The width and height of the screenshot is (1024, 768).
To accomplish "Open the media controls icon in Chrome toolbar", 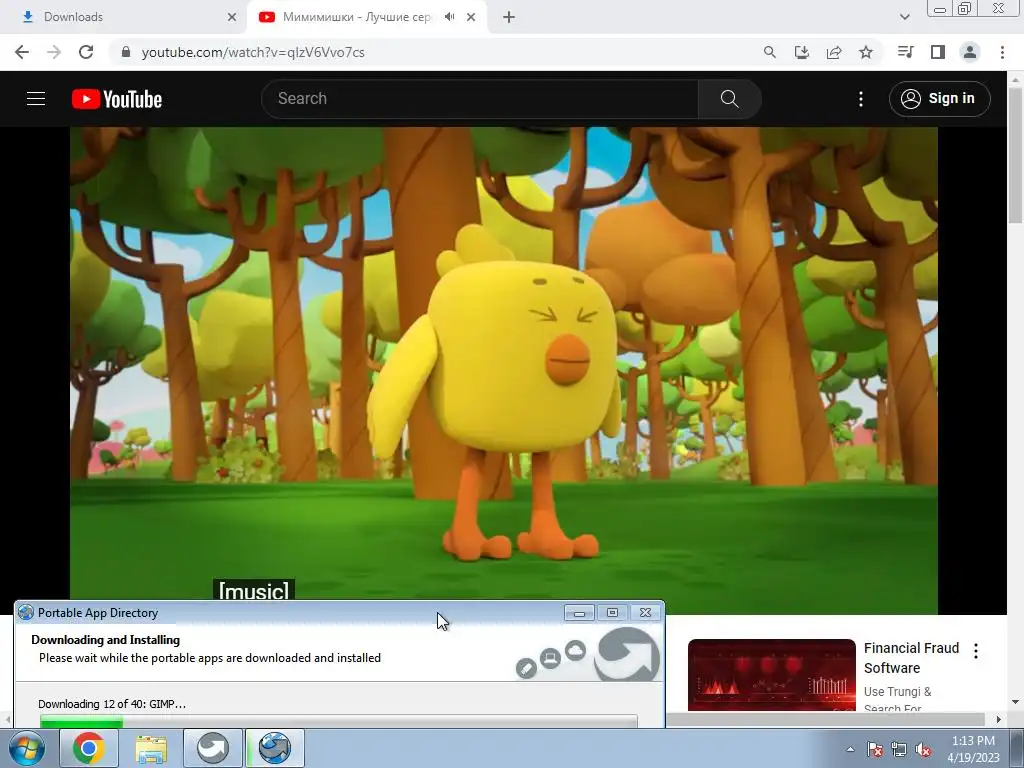I will pos(905,52).
